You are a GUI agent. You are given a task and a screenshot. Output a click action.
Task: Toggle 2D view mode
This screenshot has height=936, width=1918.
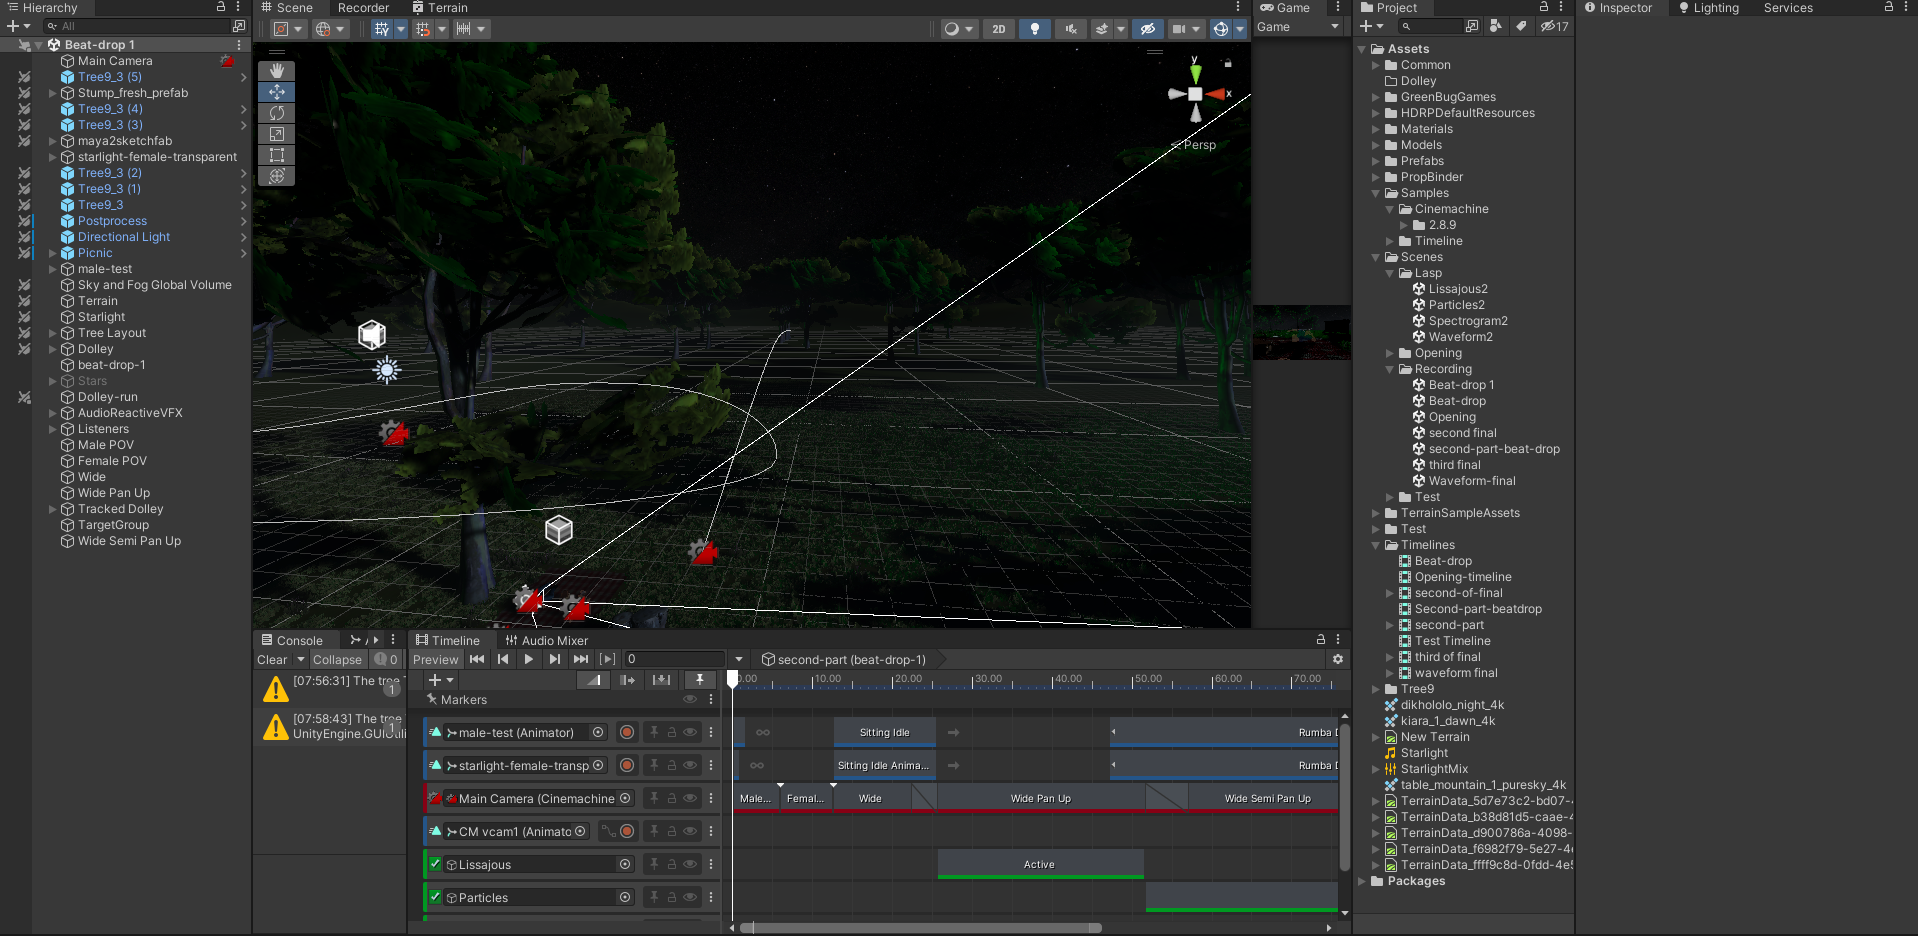point(999,29)
